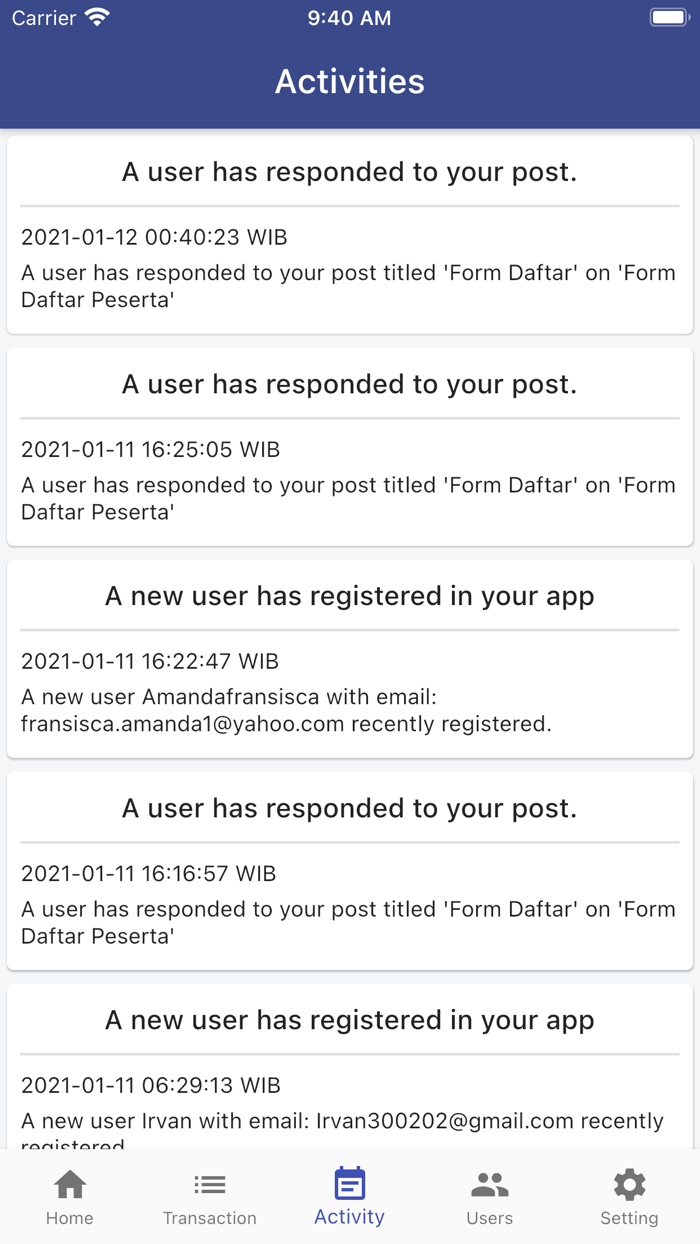This screenshot has width=700, height=1244.
Task: Select the Users tab label
Action: [x=490, y=1218]
